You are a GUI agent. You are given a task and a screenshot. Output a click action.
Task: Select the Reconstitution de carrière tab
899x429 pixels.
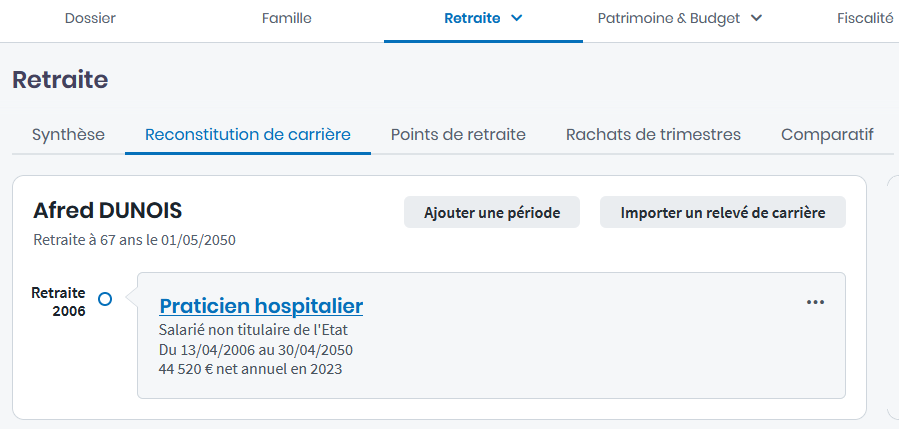pyautogui.click(x=248, y=134)
